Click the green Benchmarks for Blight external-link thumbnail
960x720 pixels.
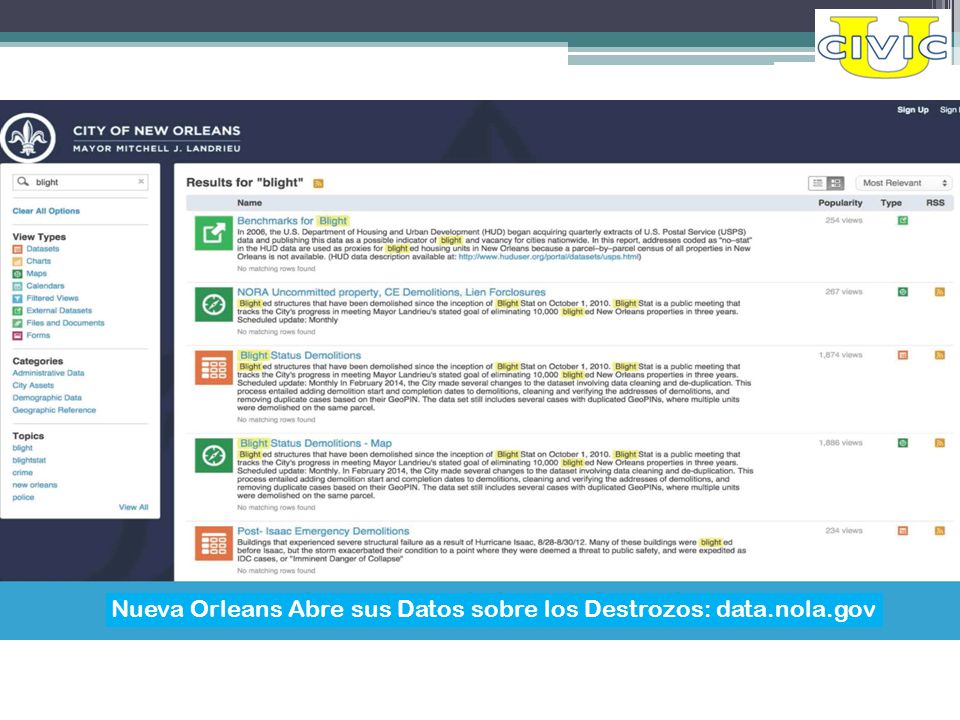point(214,233)
